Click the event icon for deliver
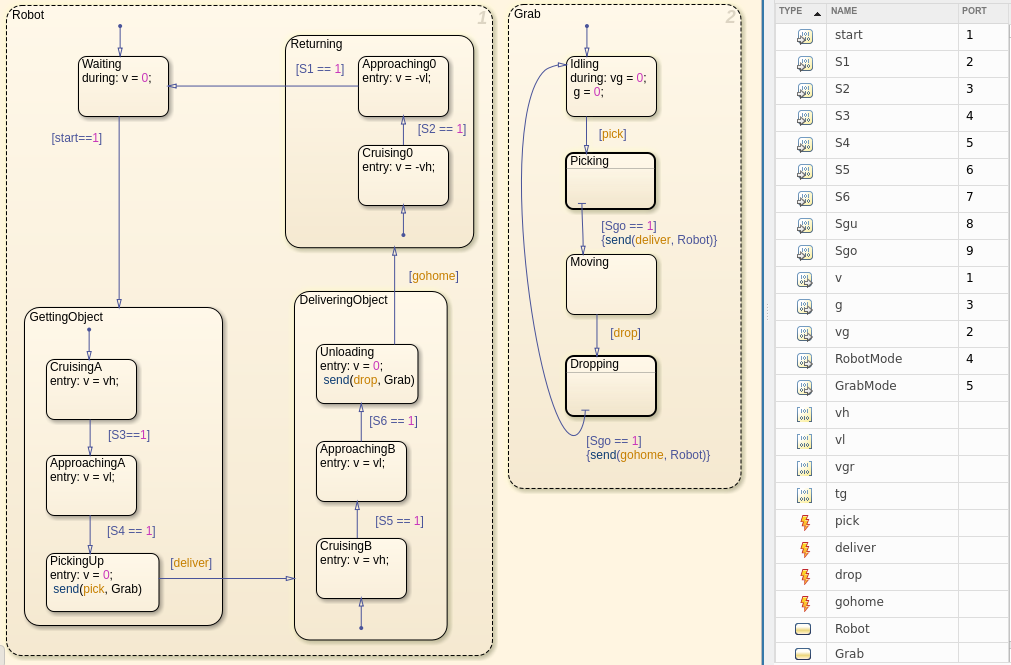 point(804,549)
